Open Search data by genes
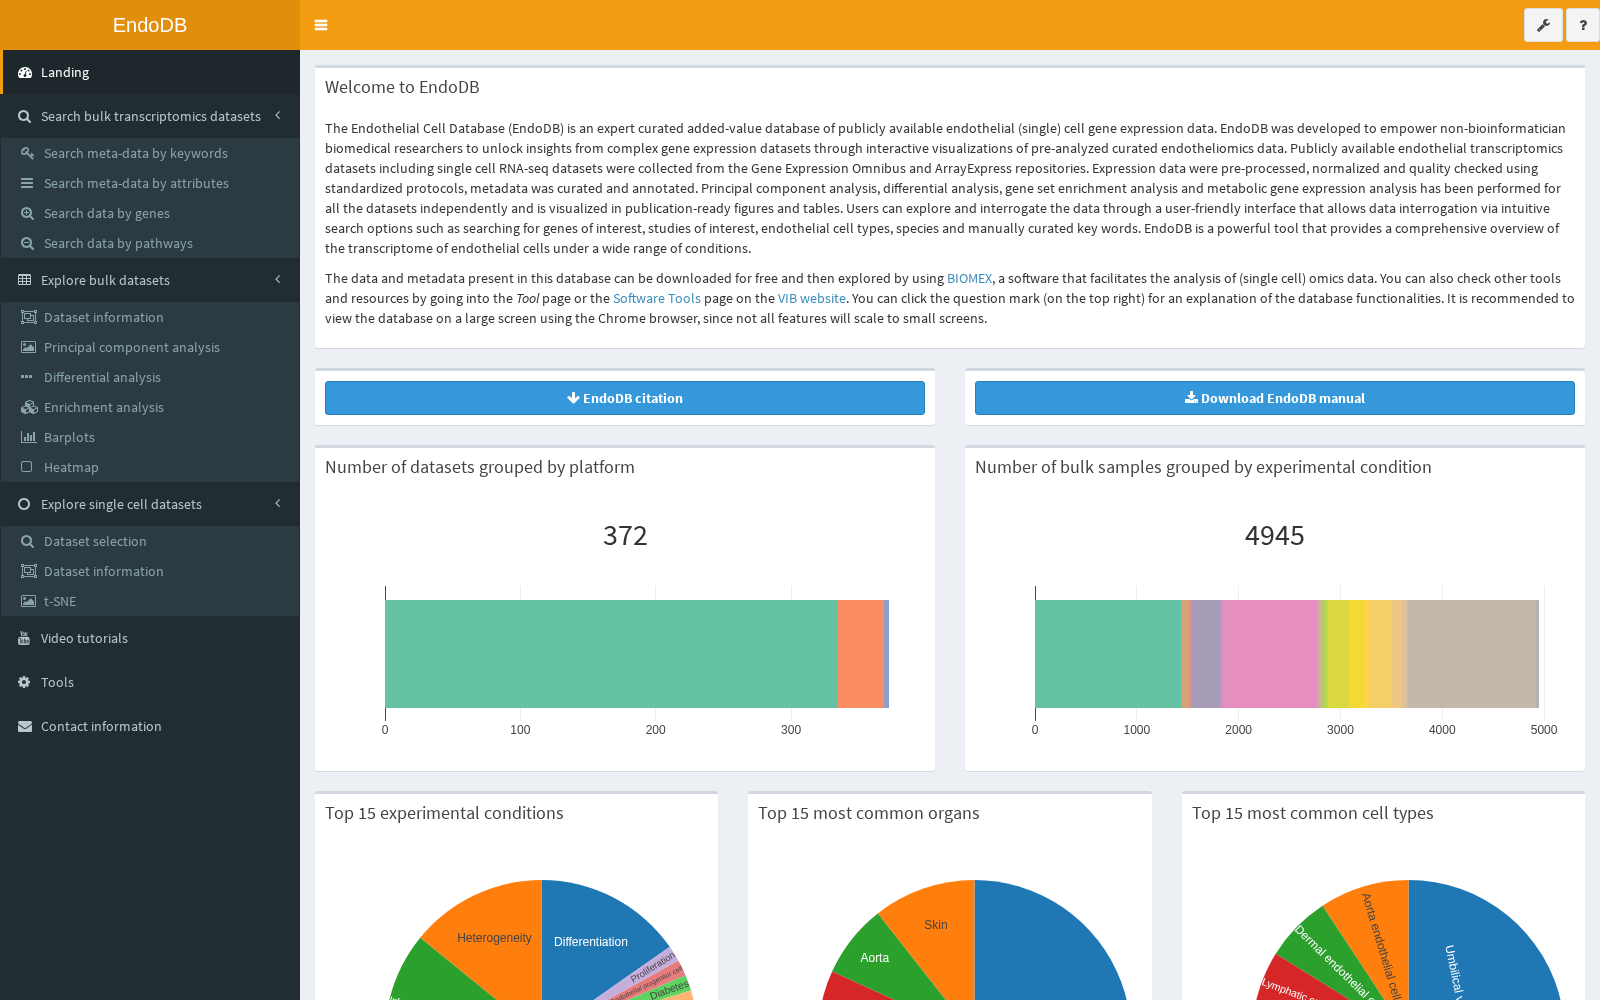This screenshot has height=1000, width=1600. coord(150,213)
